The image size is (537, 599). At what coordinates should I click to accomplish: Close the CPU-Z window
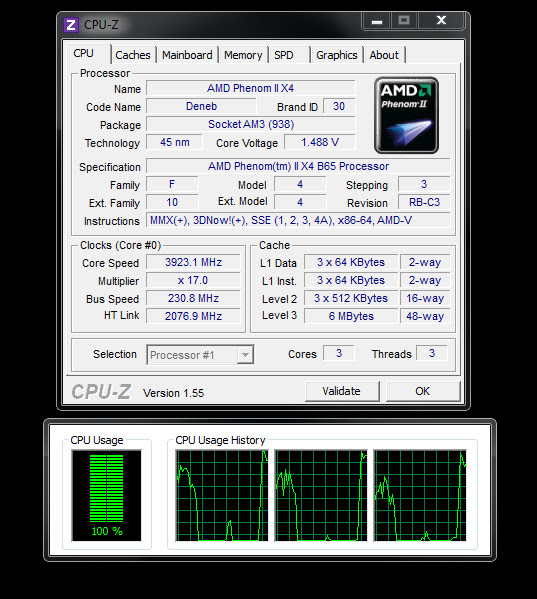click(x=442, y=21)
